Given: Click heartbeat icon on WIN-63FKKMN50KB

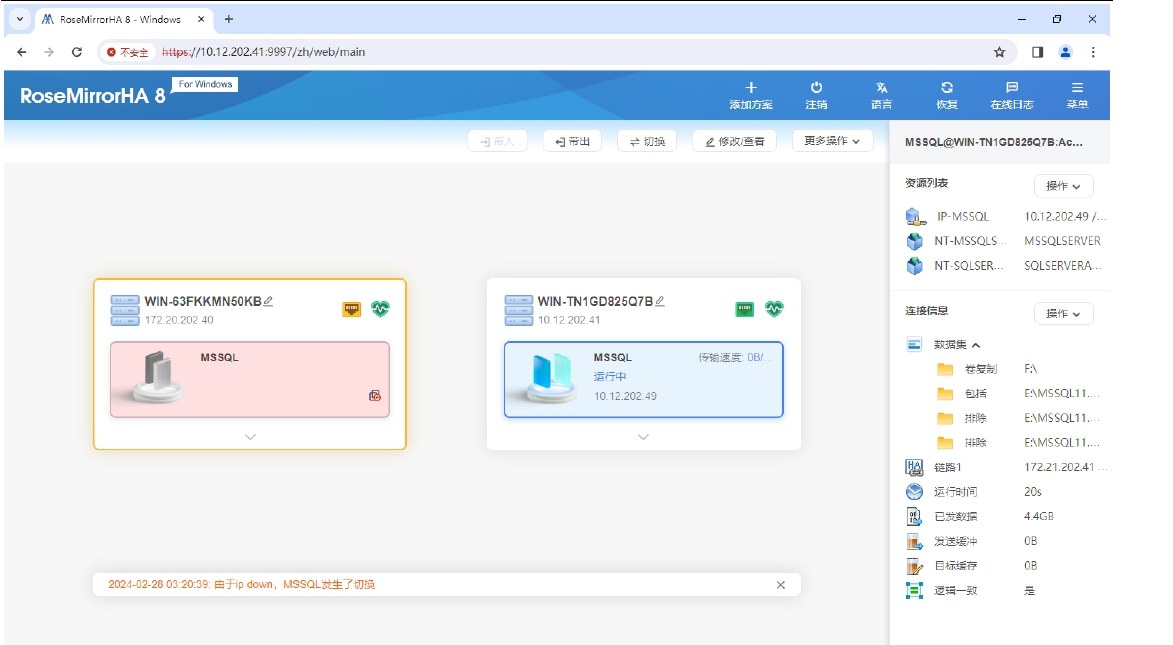Looking at the screenshot, I should [381, 308].
